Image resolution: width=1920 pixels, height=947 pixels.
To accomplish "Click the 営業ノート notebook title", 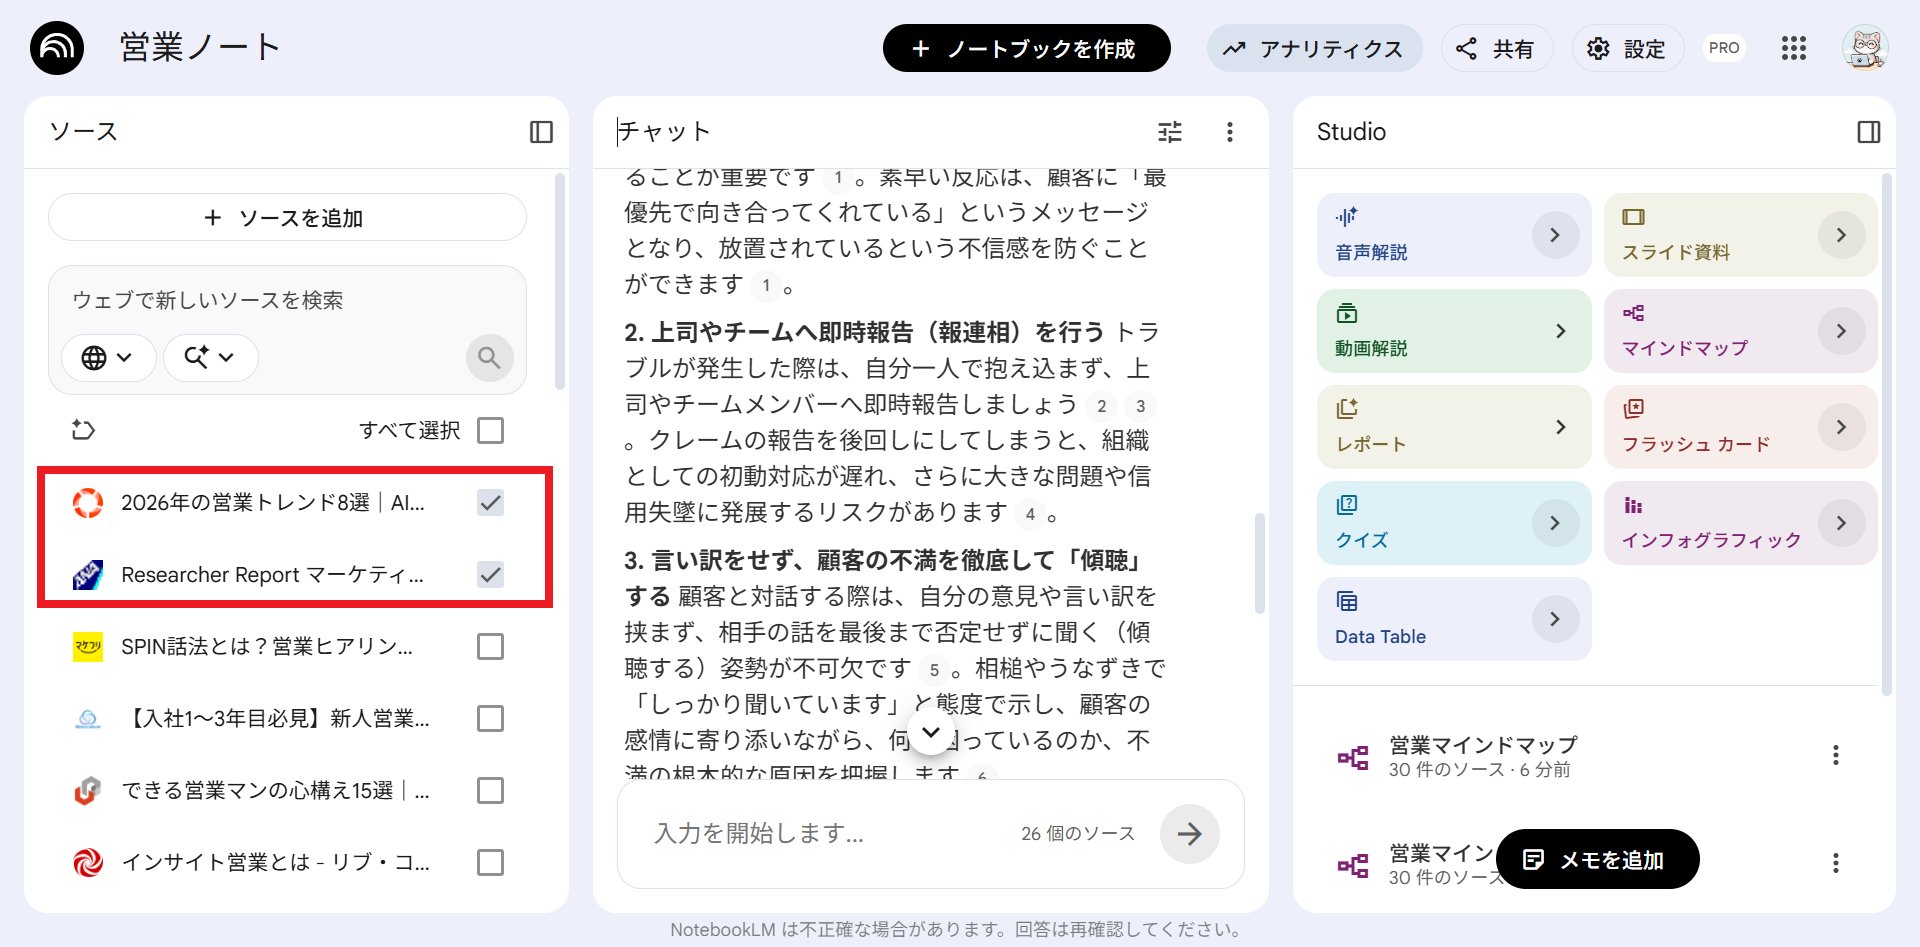I will click(x=200, y=48).
